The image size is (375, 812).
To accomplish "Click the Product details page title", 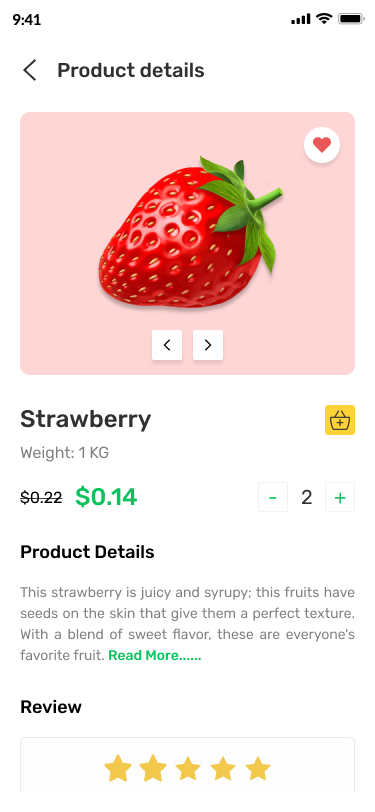I will tap(131, 70).
